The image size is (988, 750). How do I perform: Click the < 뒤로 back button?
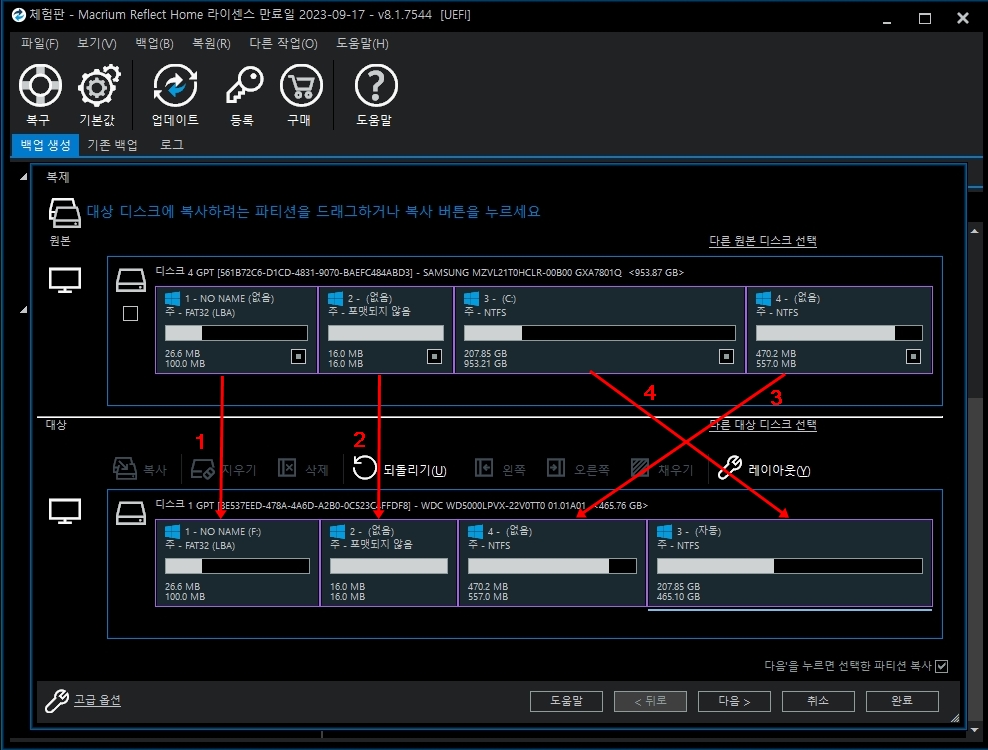[650, 701]
